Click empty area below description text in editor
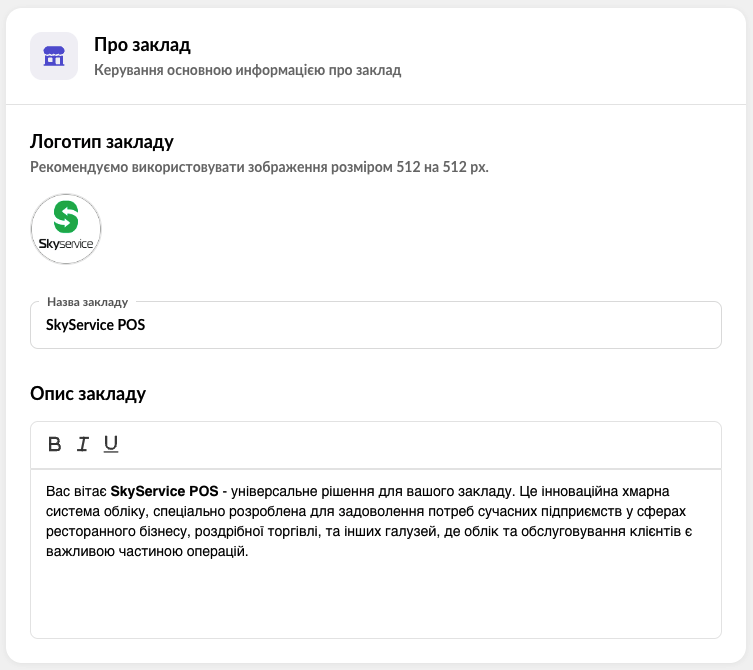The image size is (753, 670). tap(375, 600)
